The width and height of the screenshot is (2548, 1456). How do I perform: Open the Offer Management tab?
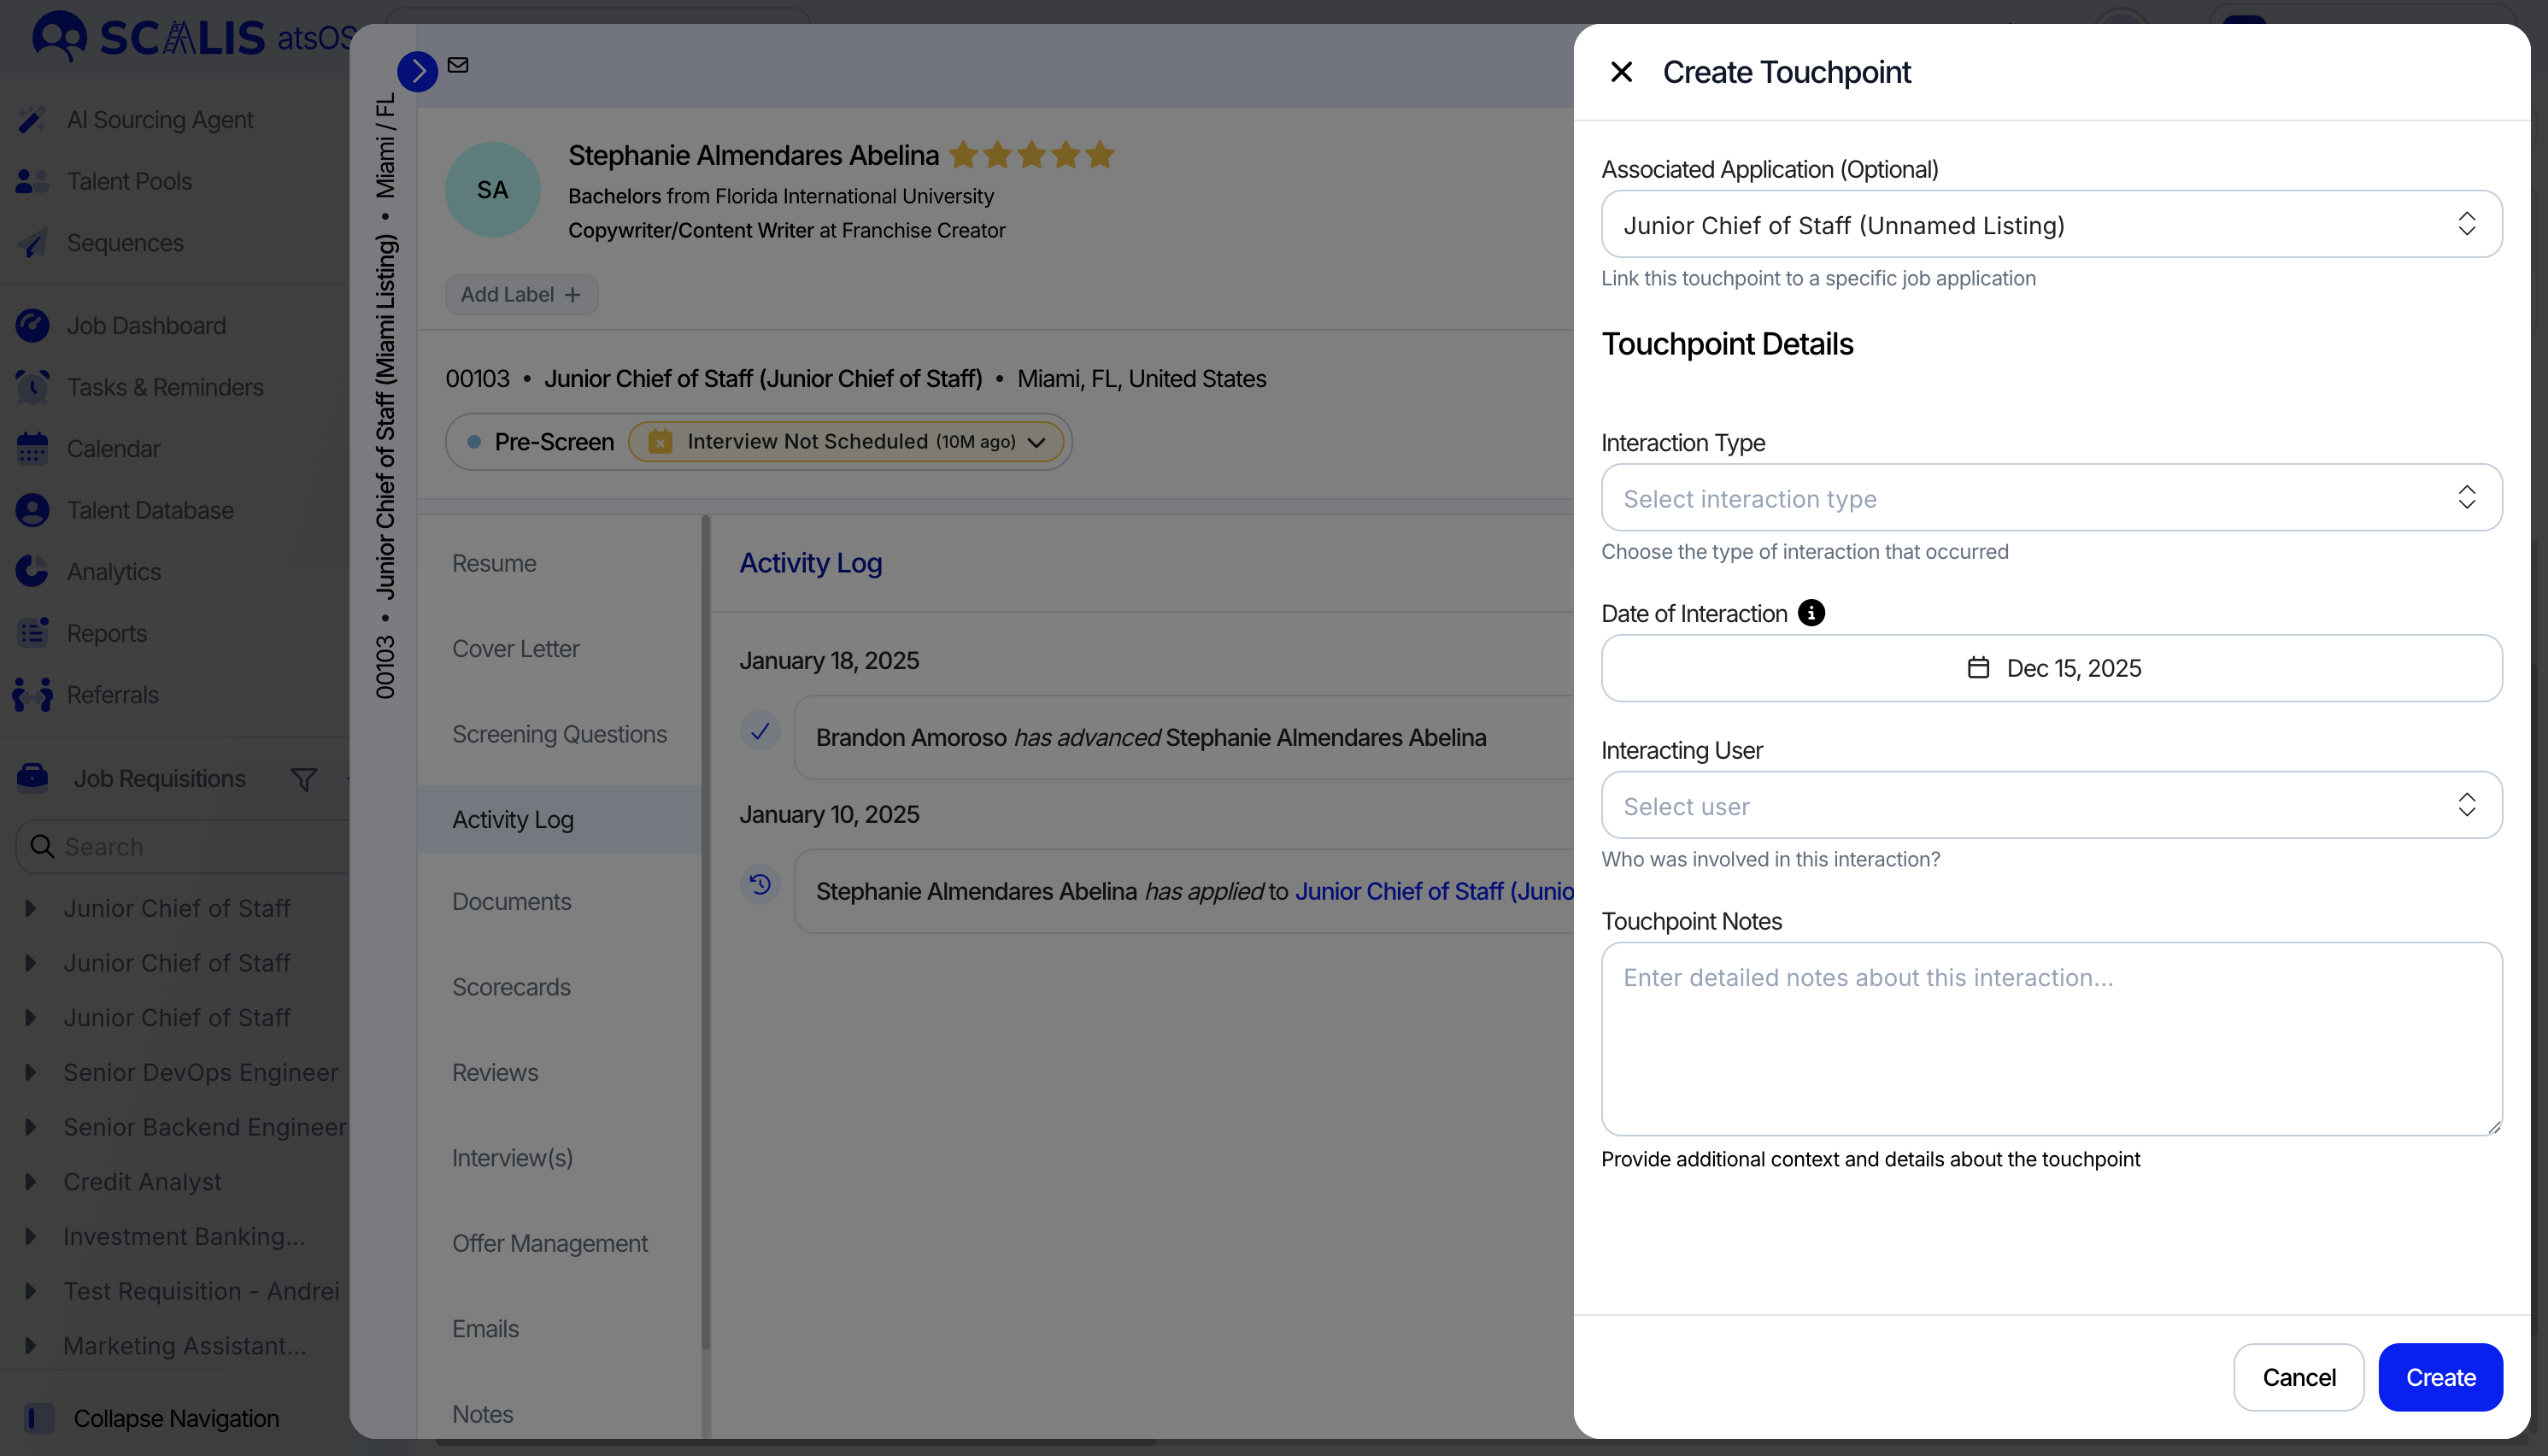(x=549, y=1243)
